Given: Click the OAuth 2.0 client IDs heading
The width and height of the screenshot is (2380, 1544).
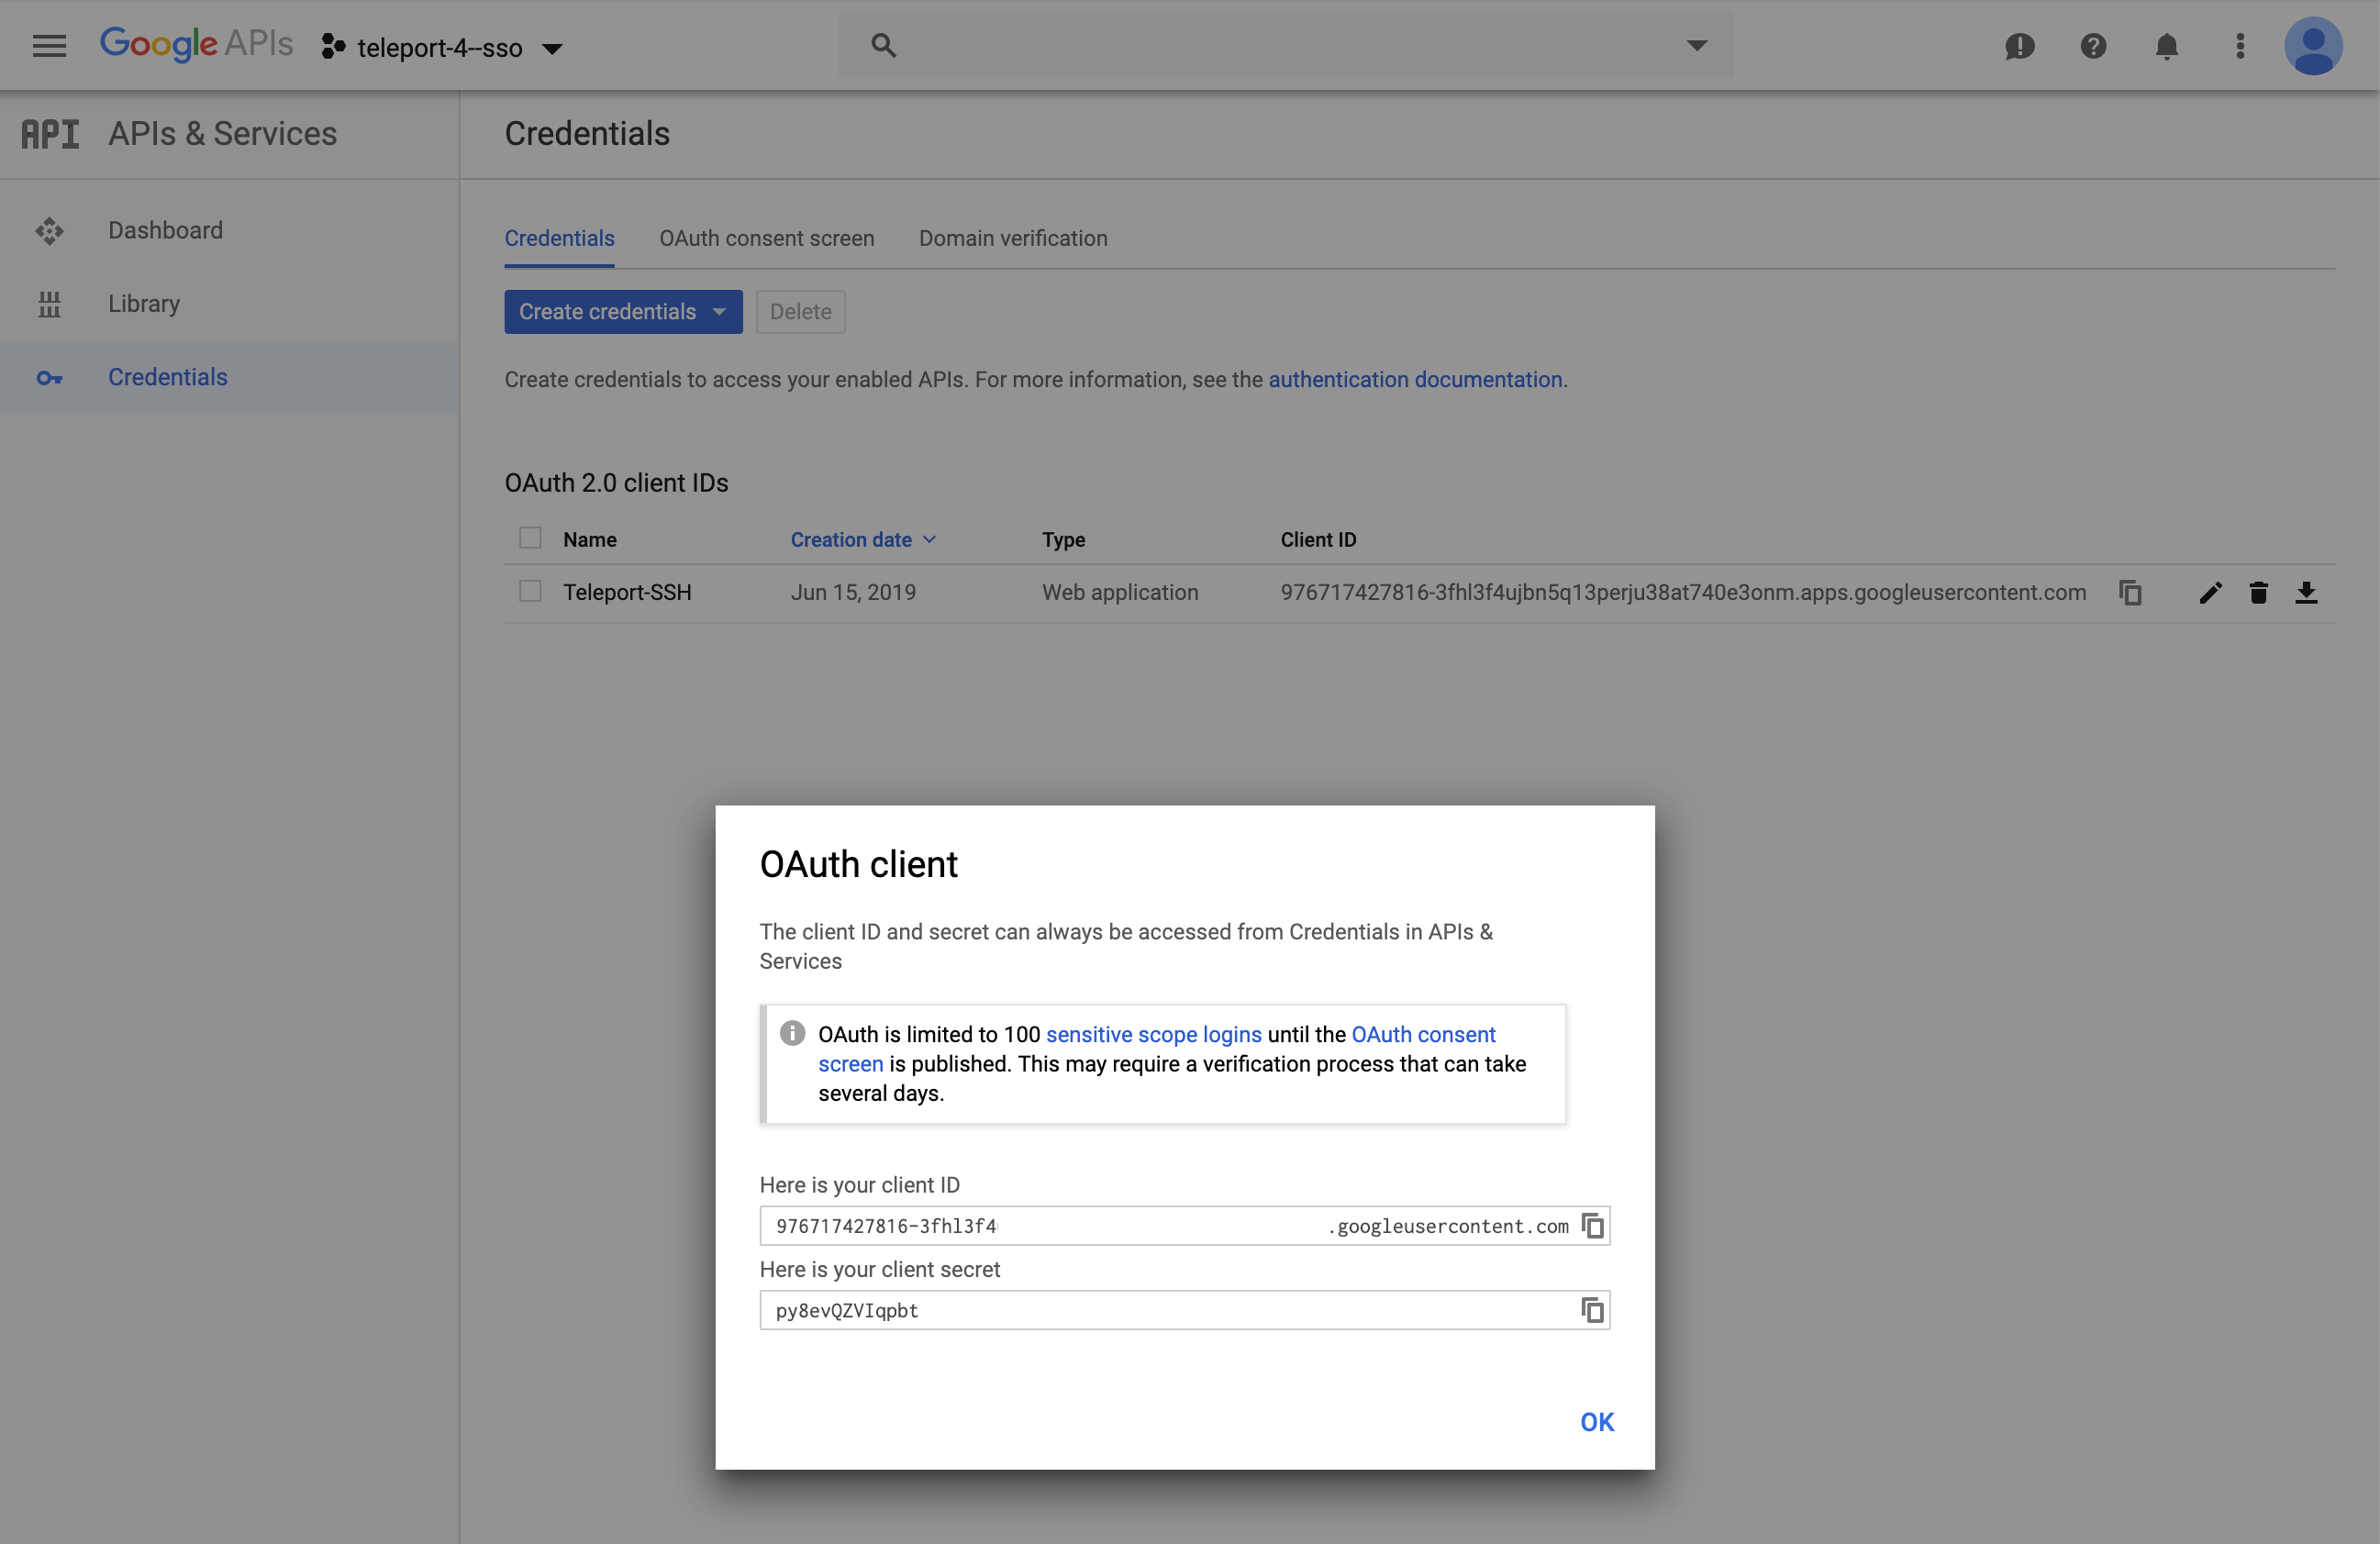Looking at the screenshot, I should point(616,483).
